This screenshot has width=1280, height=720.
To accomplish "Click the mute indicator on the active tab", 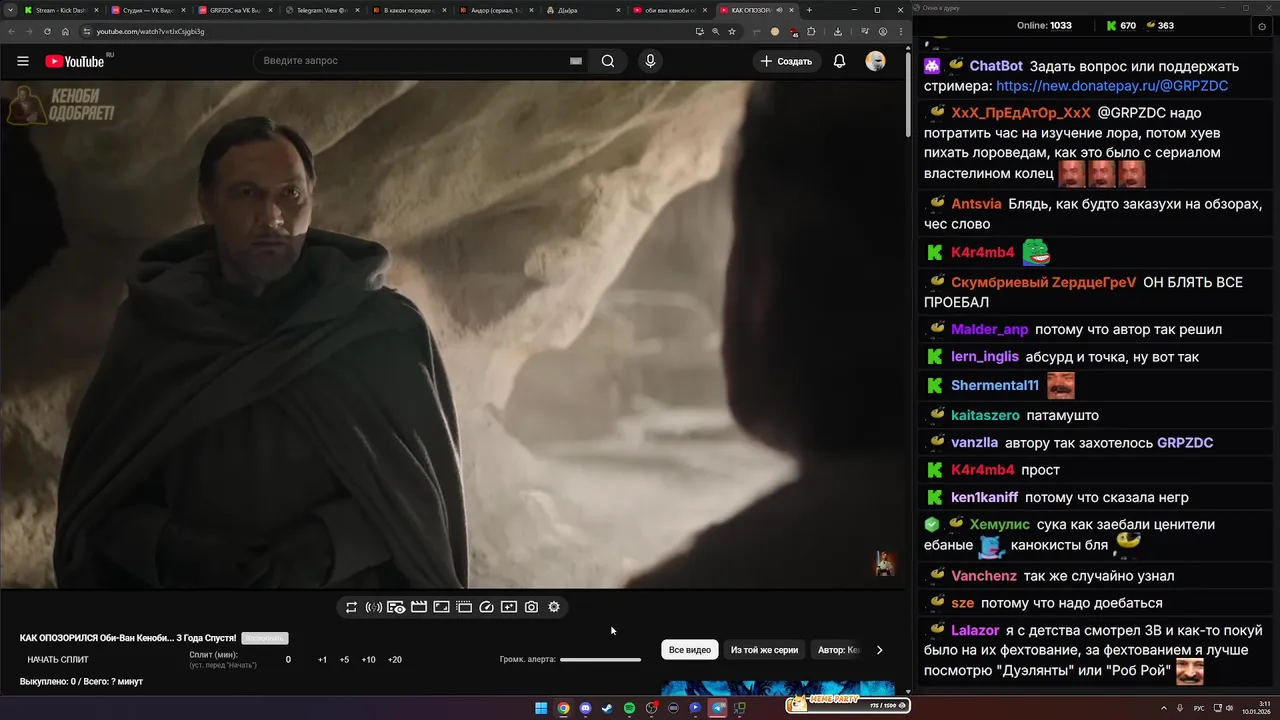I will (x=779, y=10).
